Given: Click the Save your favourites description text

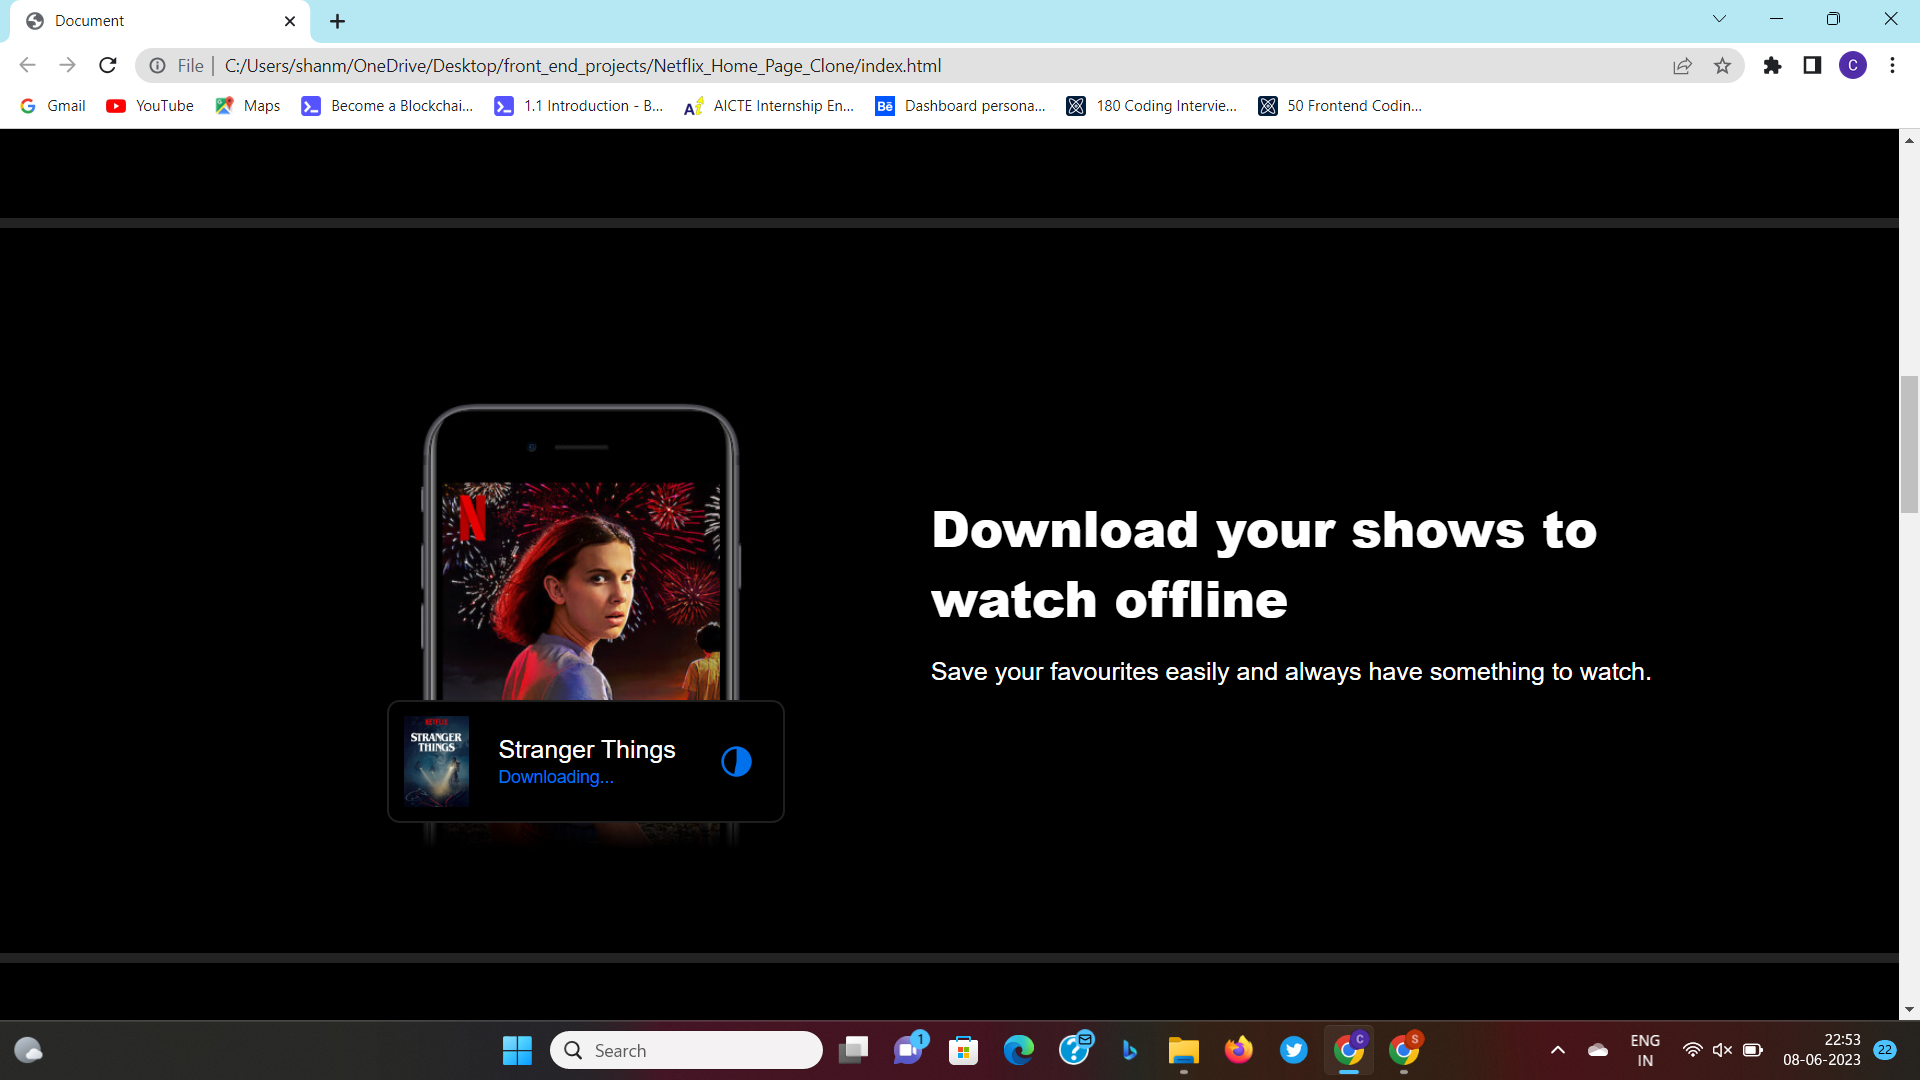Looking at the screenshot, I should [x=1291, y=671].
